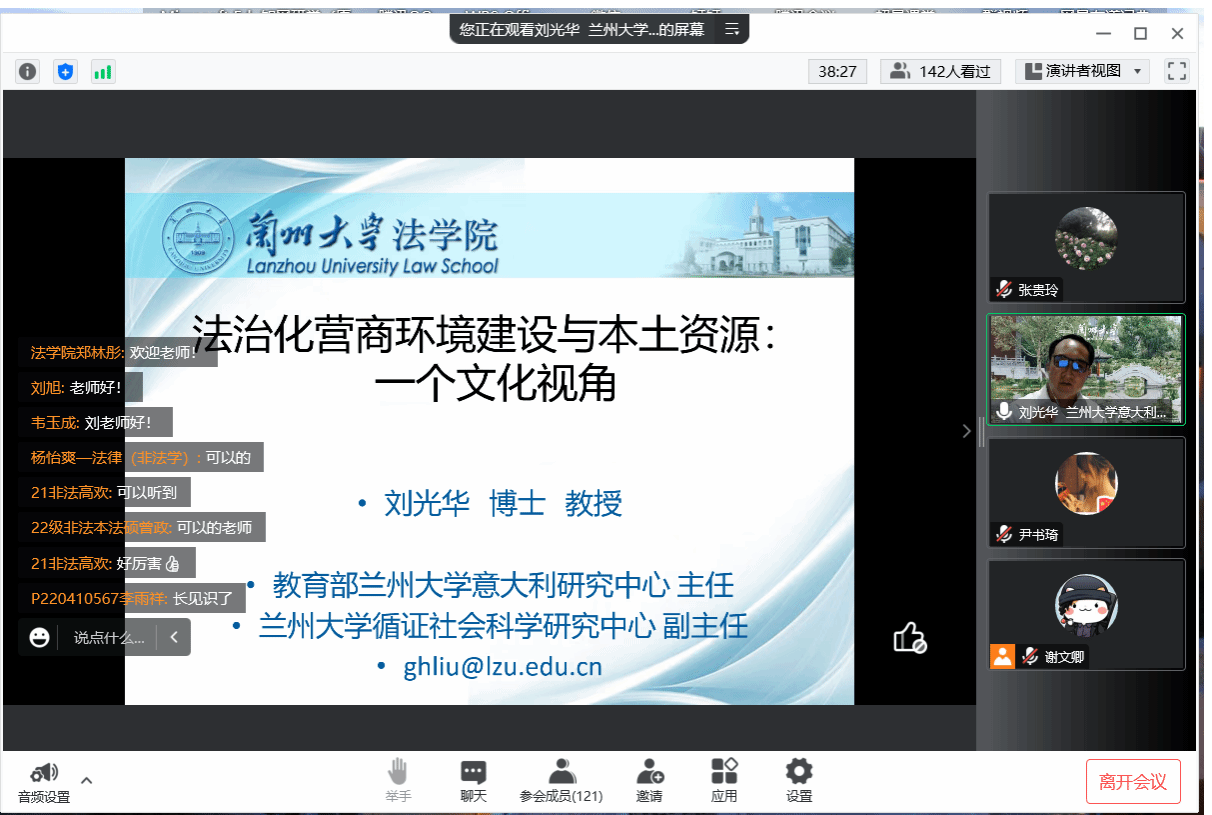The image size is (1212, 815).
Task: Open the meeting info icon
Action: tap(27, 71)
